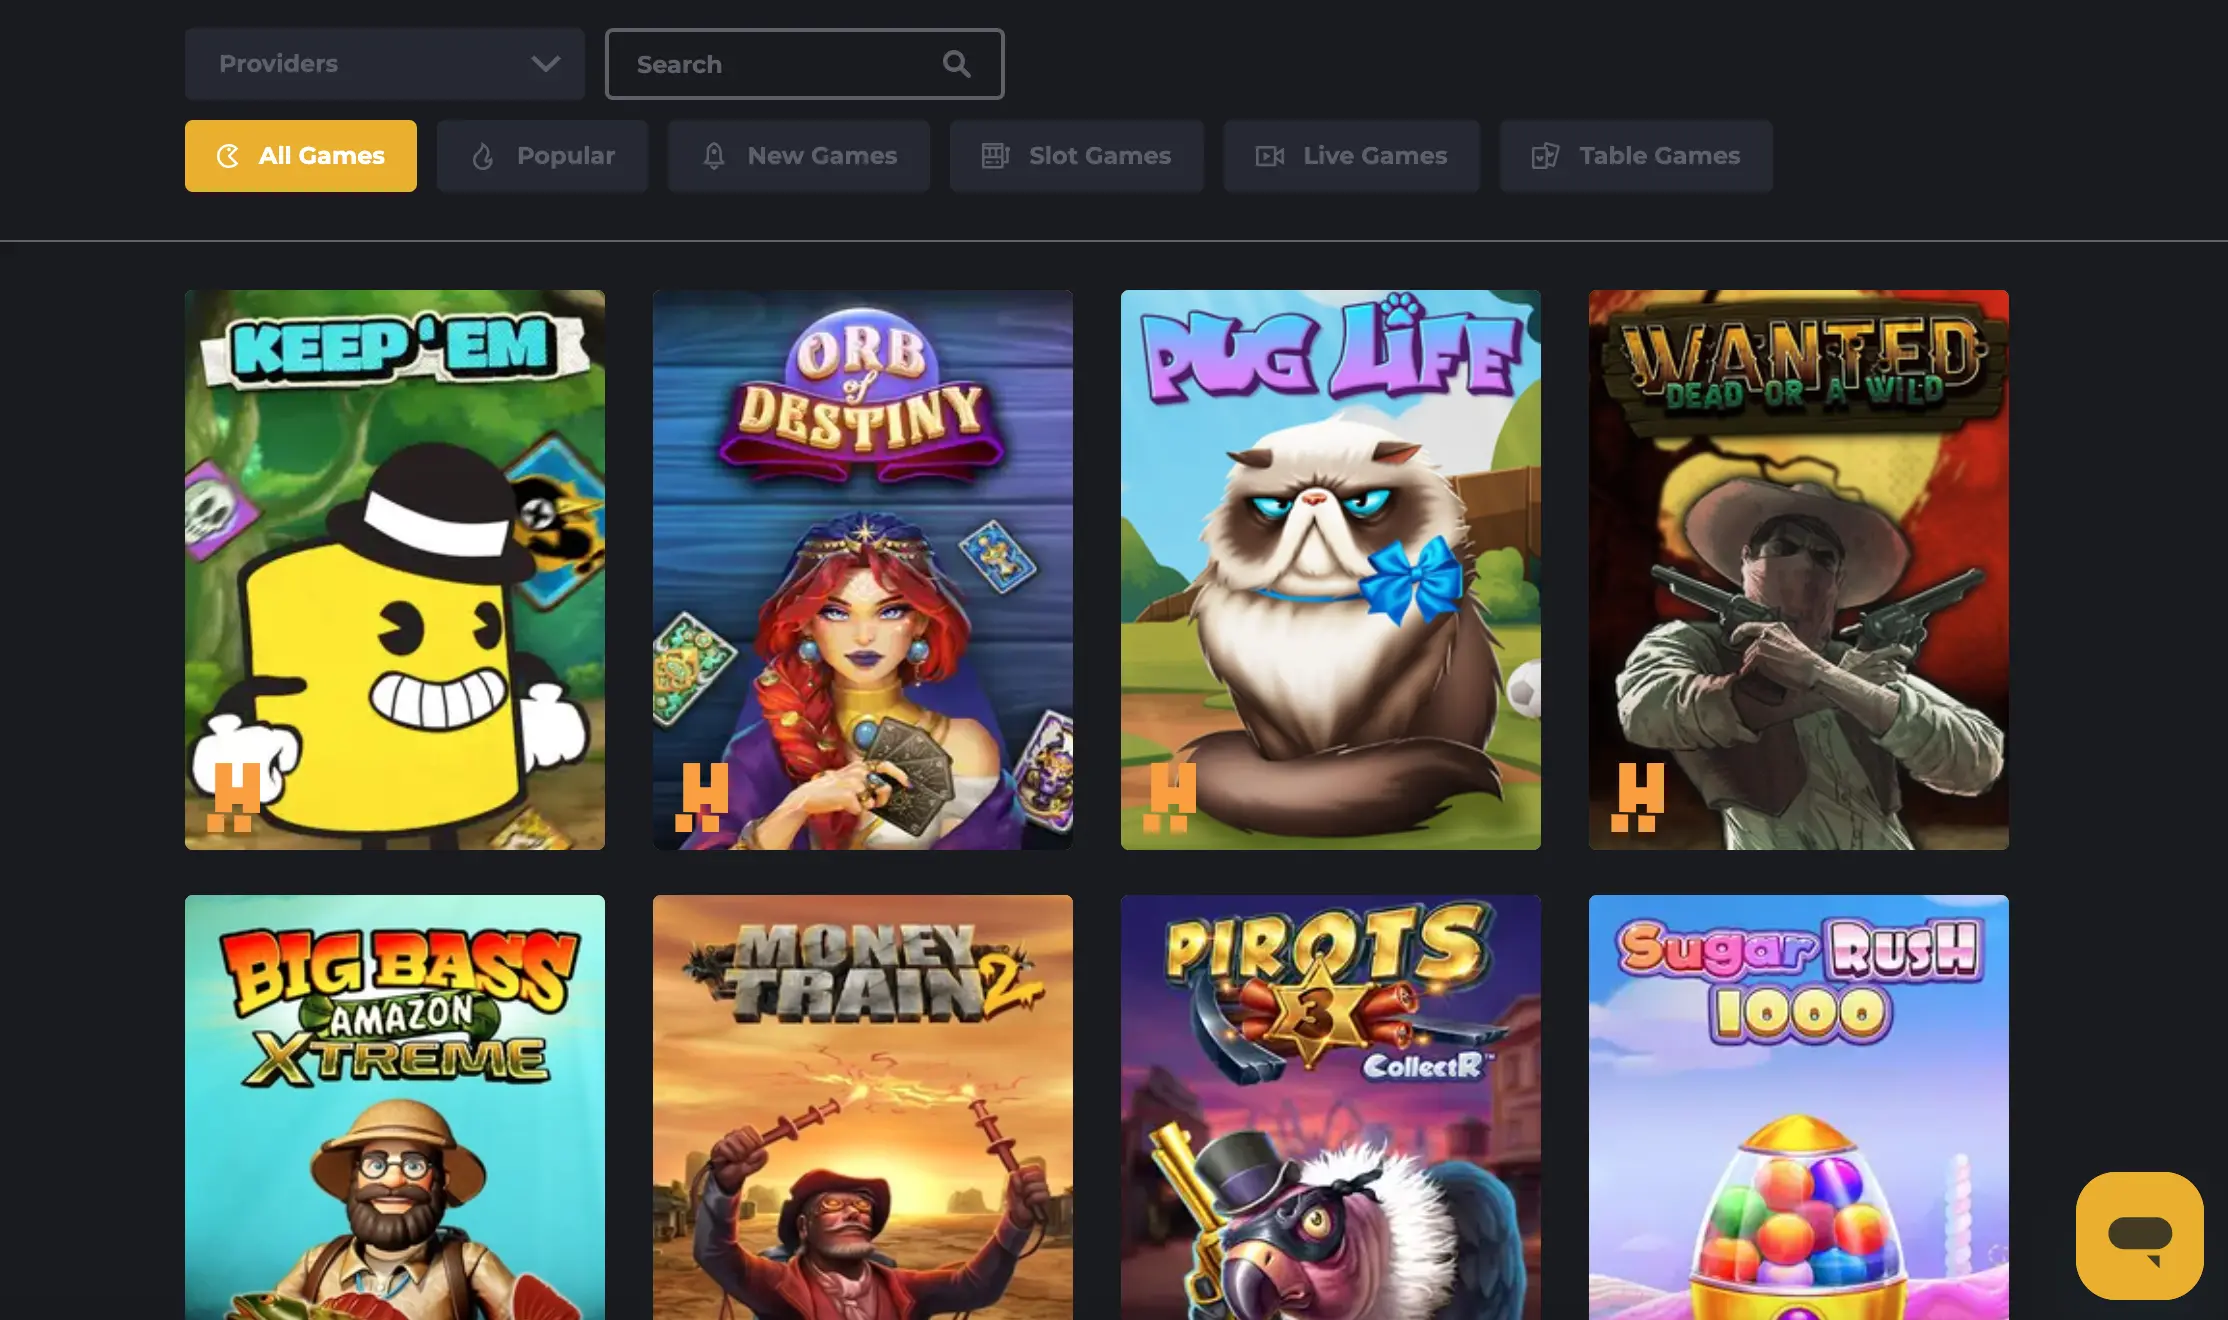Open Big Bass Amazon Xtreme game
Screen dimensions: 2228x1320
pos(395,1107)
